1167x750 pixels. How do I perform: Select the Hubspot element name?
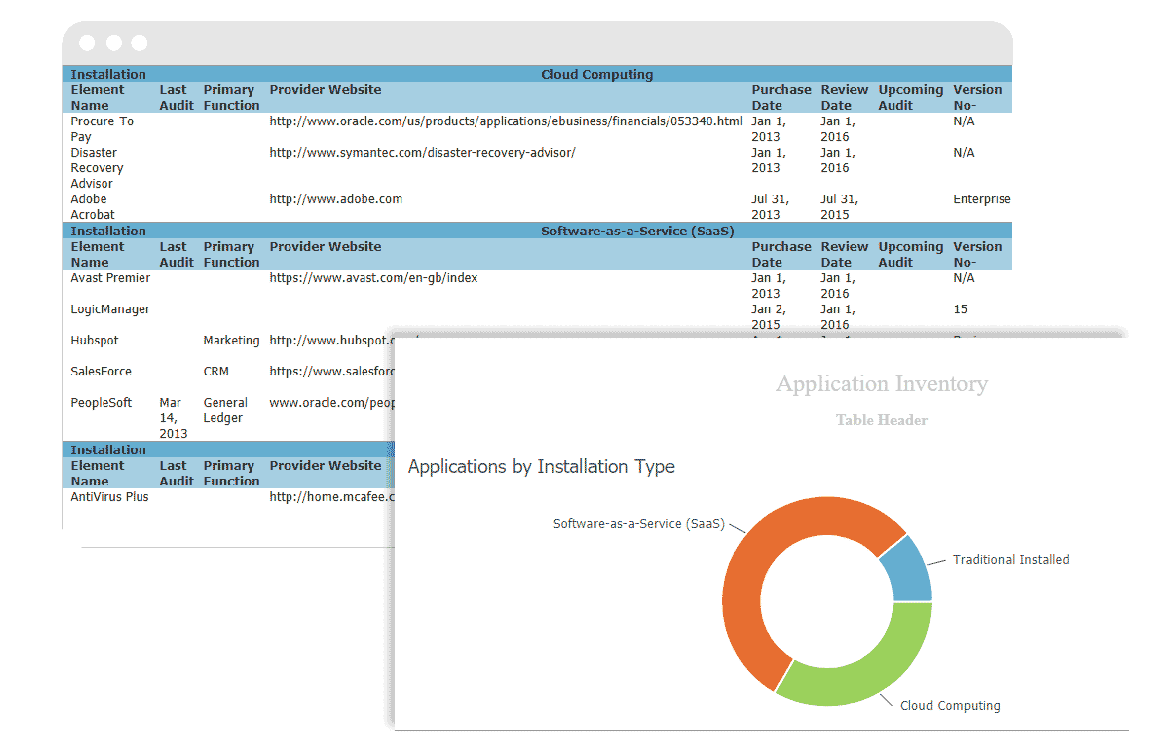tap(95, 340)
